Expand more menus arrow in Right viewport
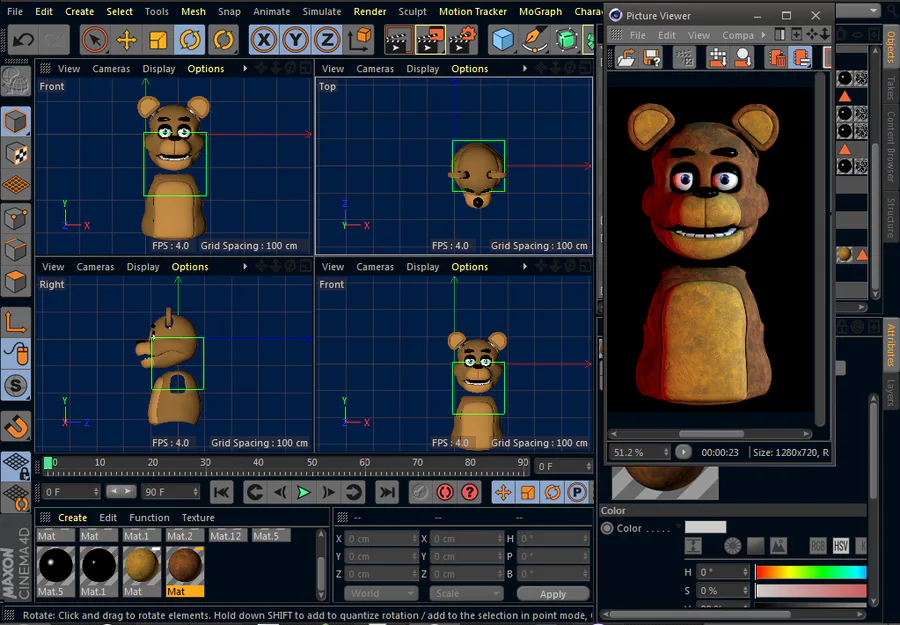The width and height of the screenshot is (900, 625). (x=245, y=266)
